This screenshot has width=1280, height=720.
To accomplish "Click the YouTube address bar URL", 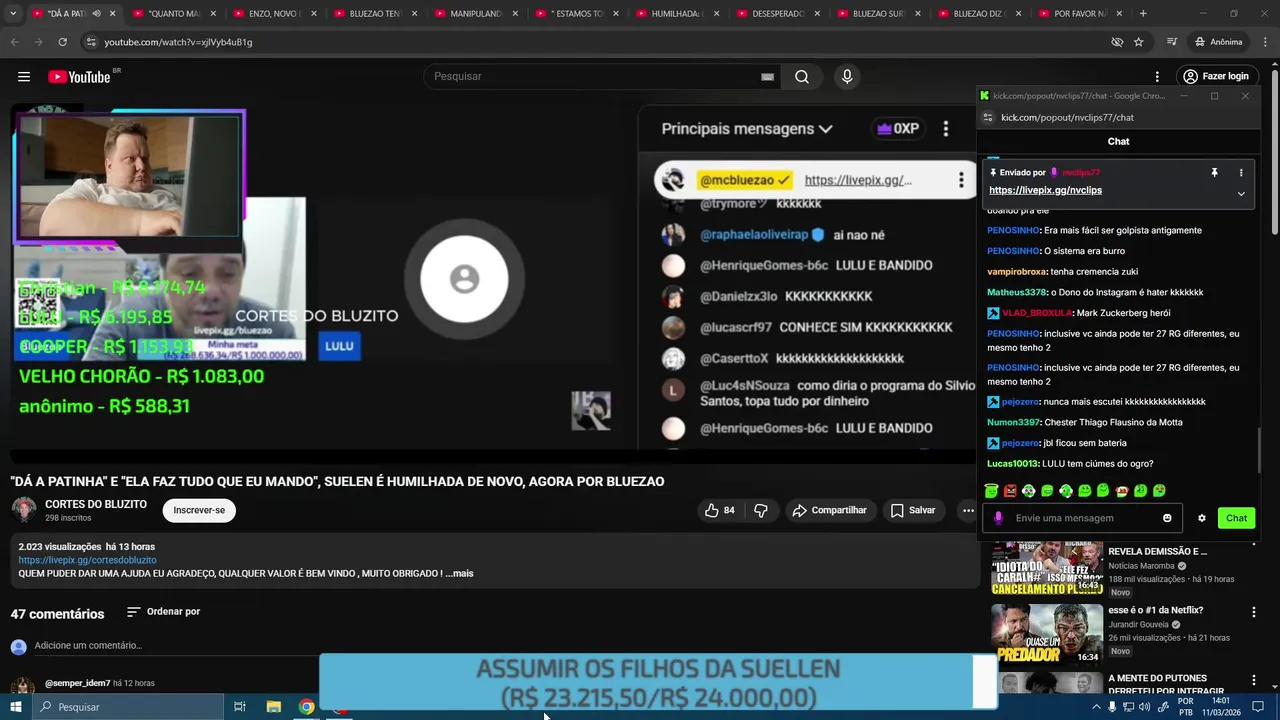I will point(178,42).
